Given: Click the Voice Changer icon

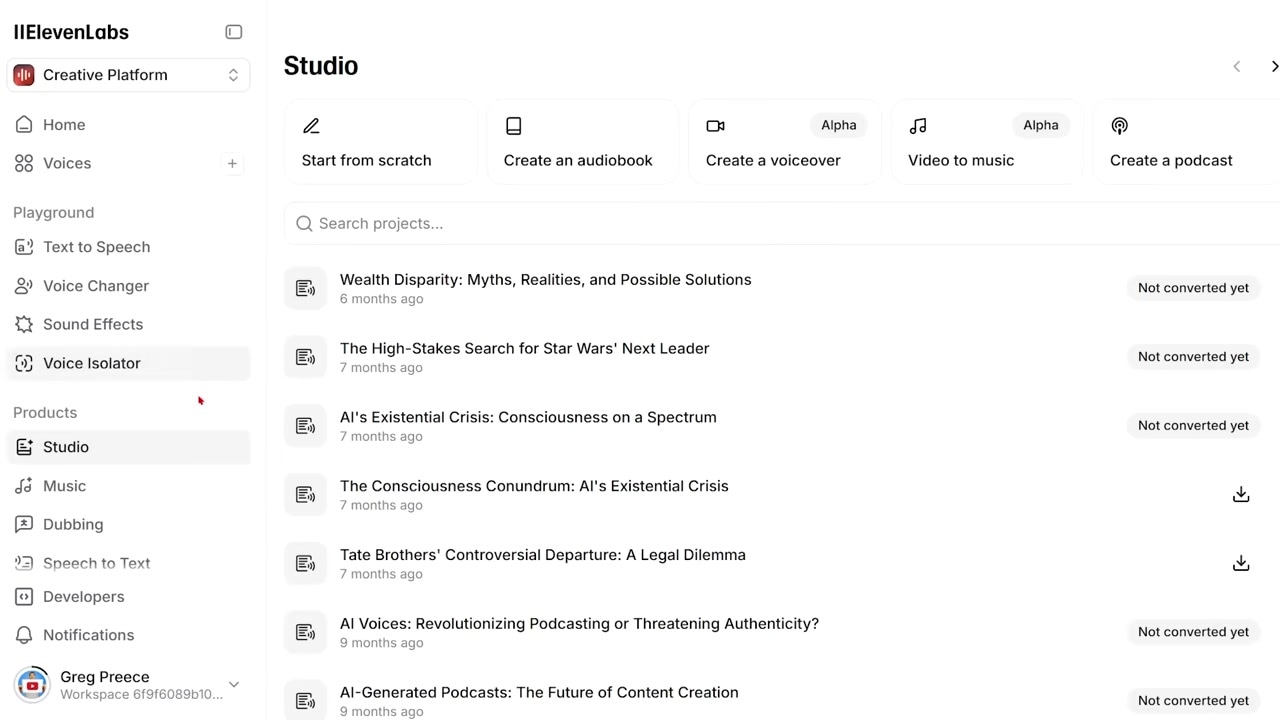Looking at the screenshot, I should click(x=24, y=286).
